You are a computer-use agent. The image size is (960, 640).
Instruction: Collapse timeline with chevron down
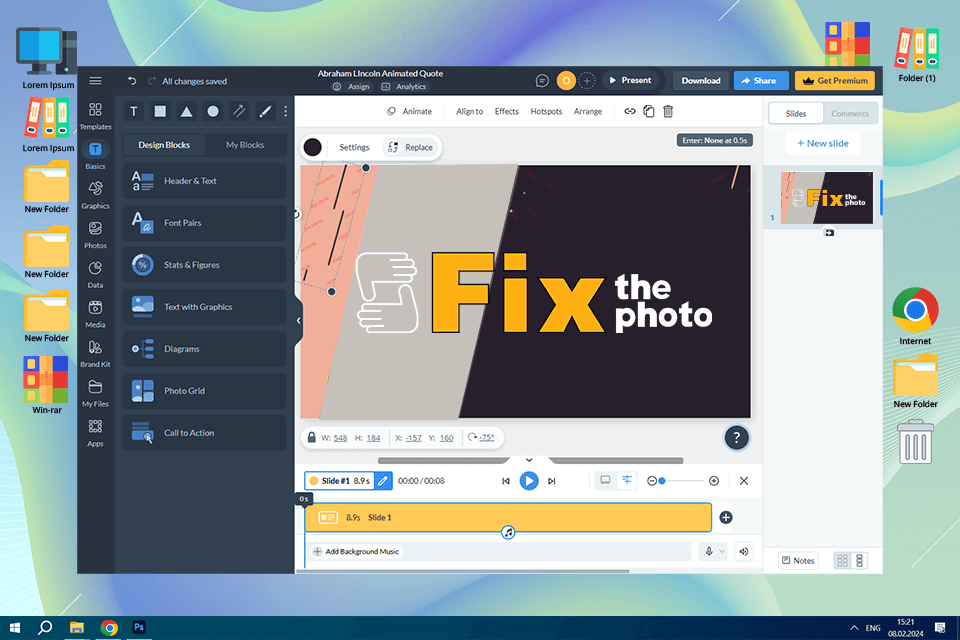click(x=529, y=460)
